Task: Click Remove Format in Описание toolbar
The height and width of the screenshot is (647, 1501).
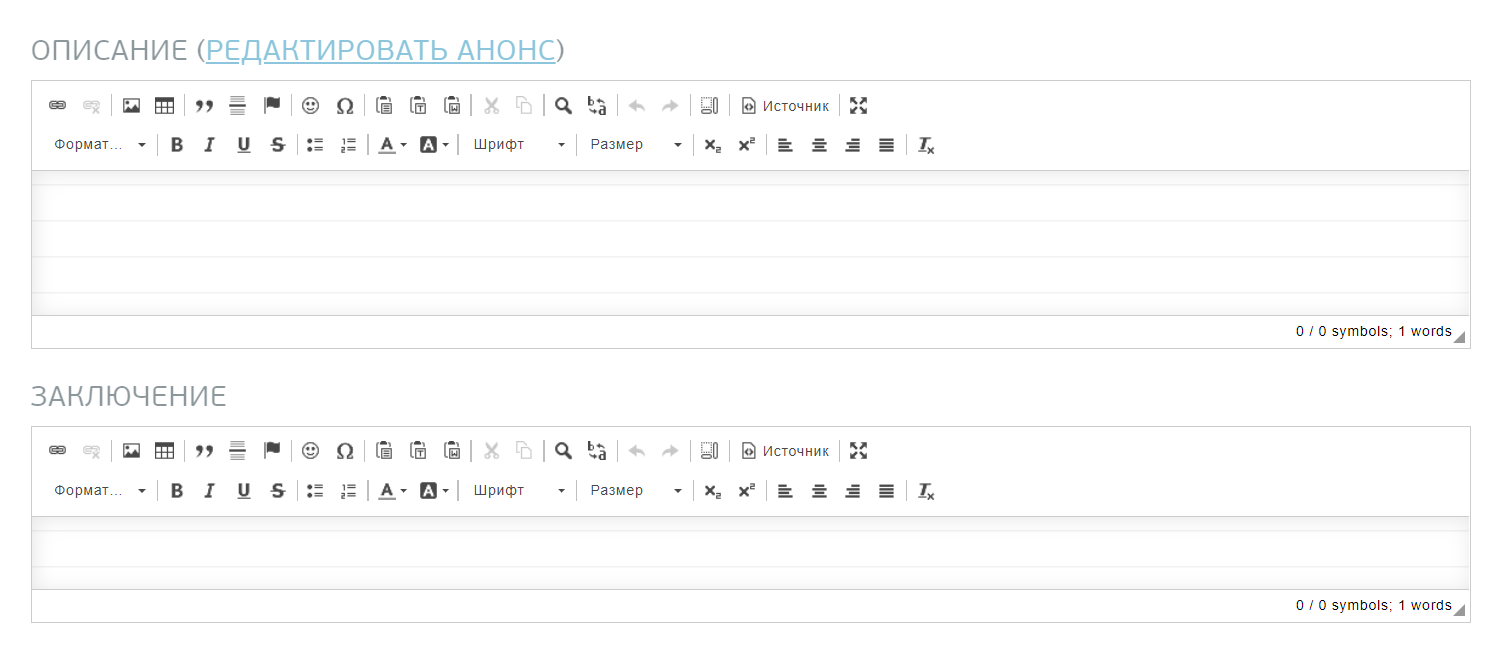Action: coord(926,146)
